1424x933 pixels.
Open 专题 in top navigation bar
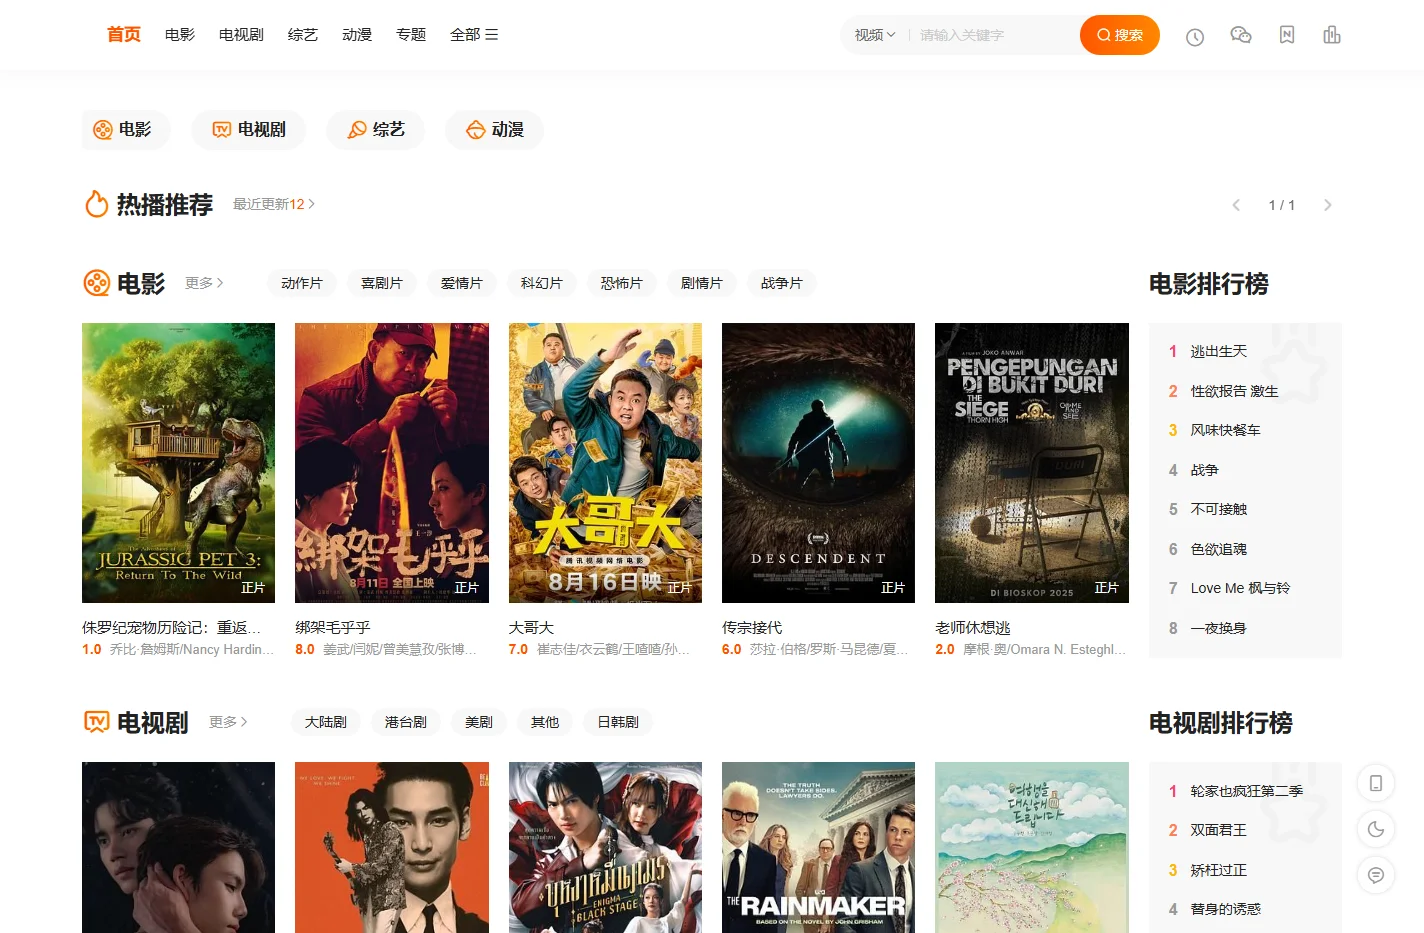(x=411, y=35)
